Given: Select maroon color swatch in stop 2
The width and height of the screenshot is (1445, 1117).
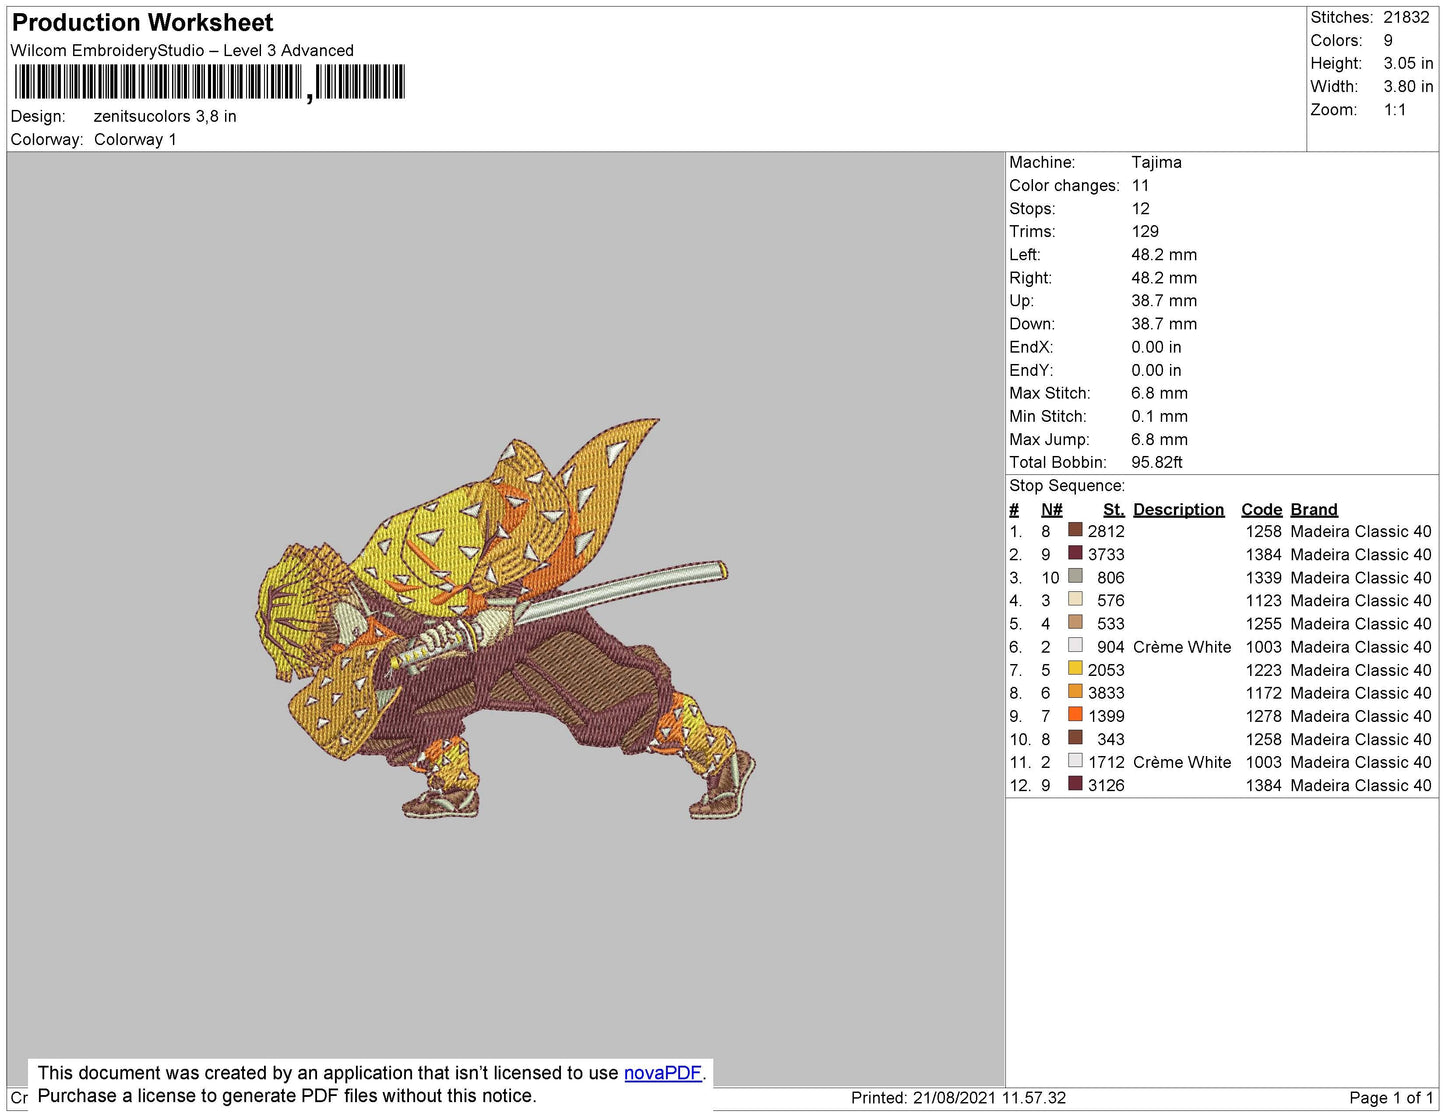Looking at the screenshot, I should point(1075,553).
